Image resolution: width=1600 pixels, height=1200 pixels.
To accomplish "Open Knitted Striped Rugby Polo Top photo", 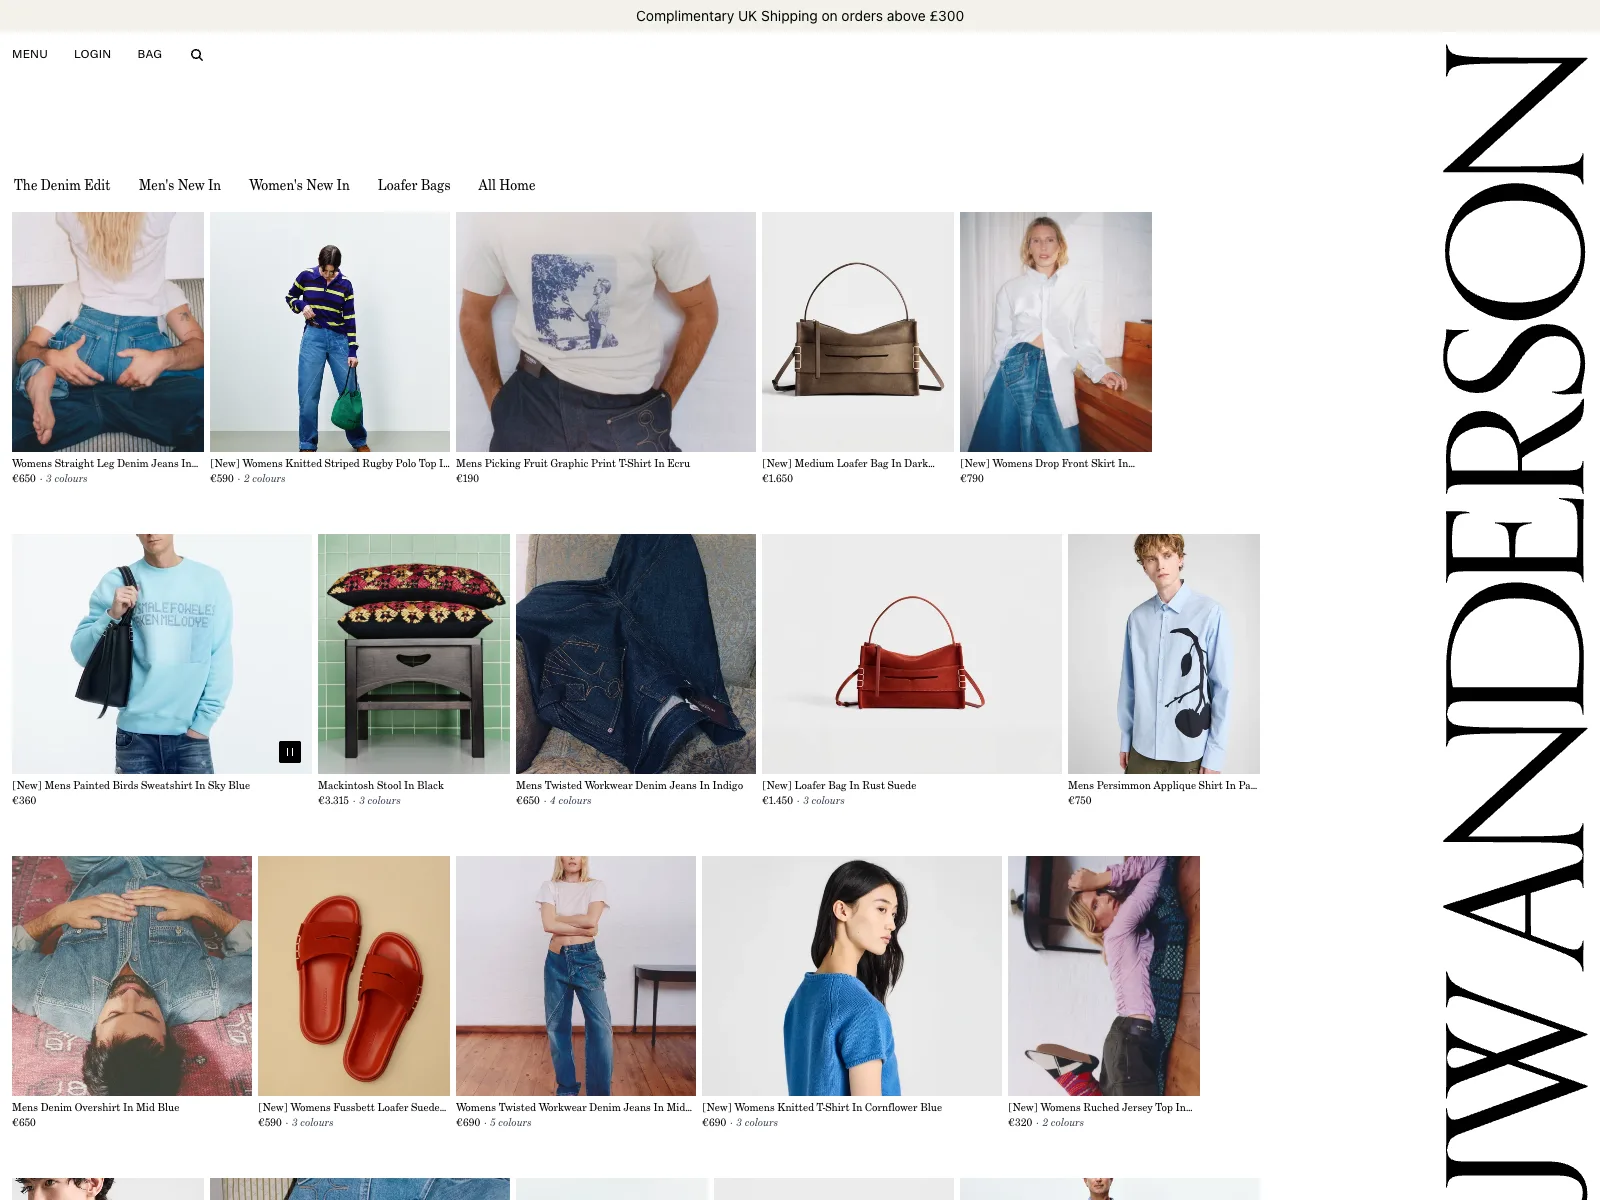I will pos(330,332).
